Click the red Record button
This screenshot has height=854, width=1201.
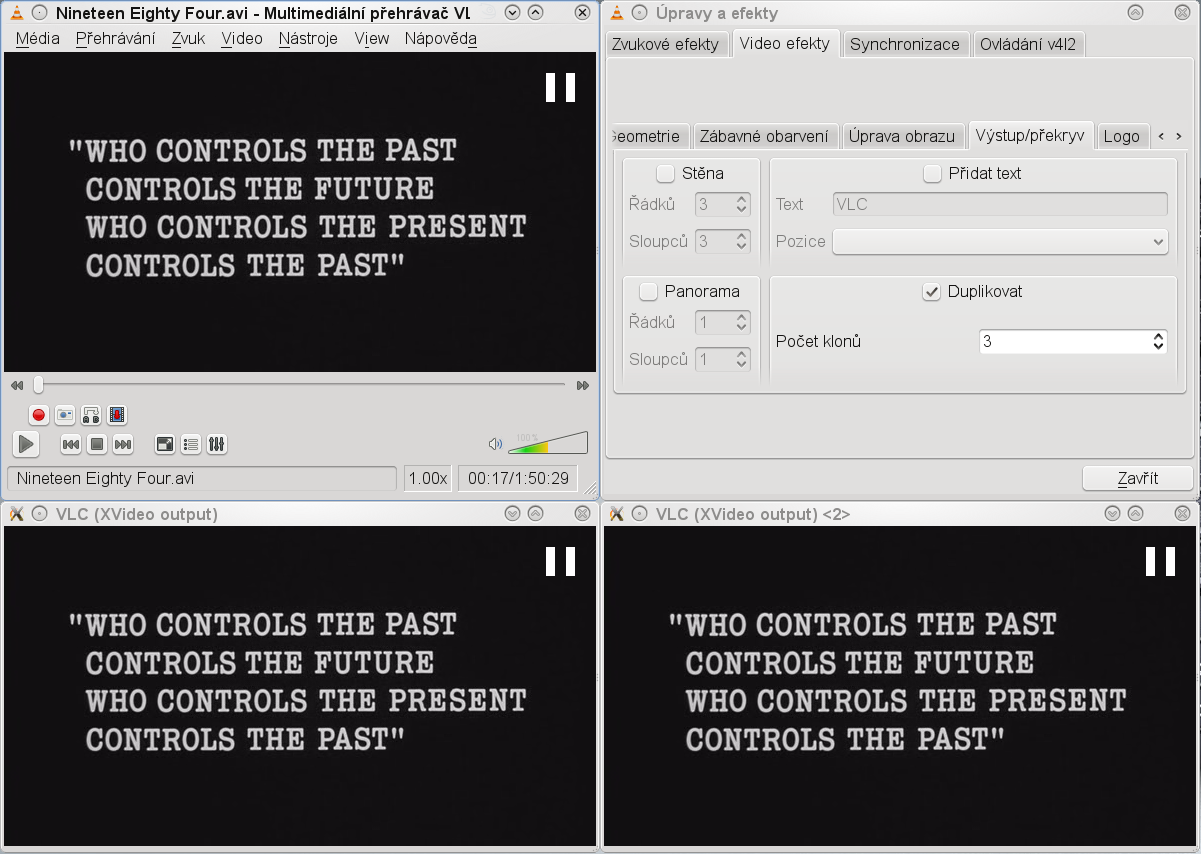pos(39,415)
